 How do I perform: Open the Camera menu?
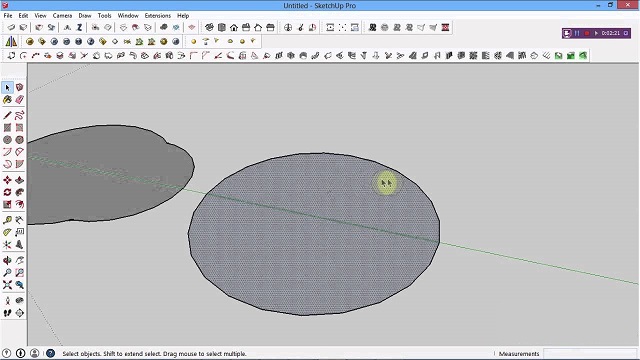coord(62,16)
